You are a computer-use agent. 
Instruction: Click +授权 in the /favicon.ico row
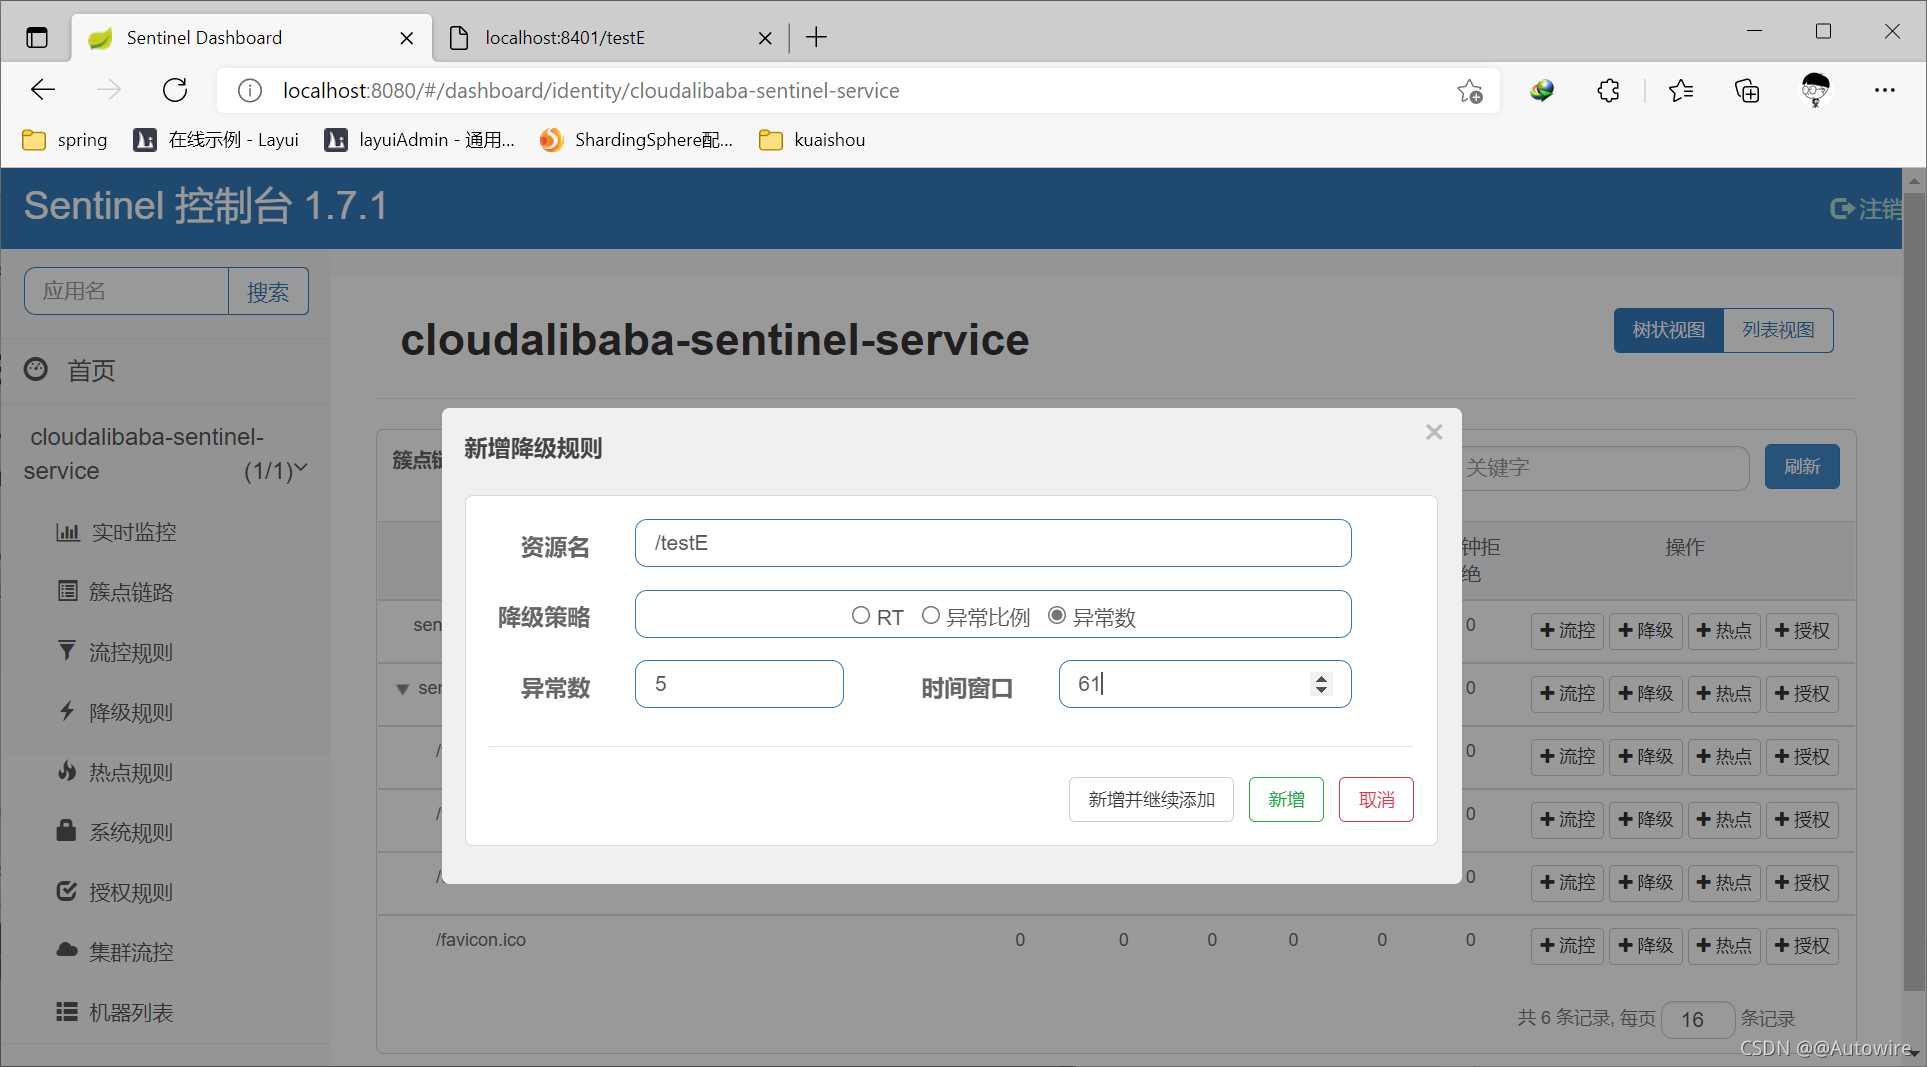tap(1802, 946)
